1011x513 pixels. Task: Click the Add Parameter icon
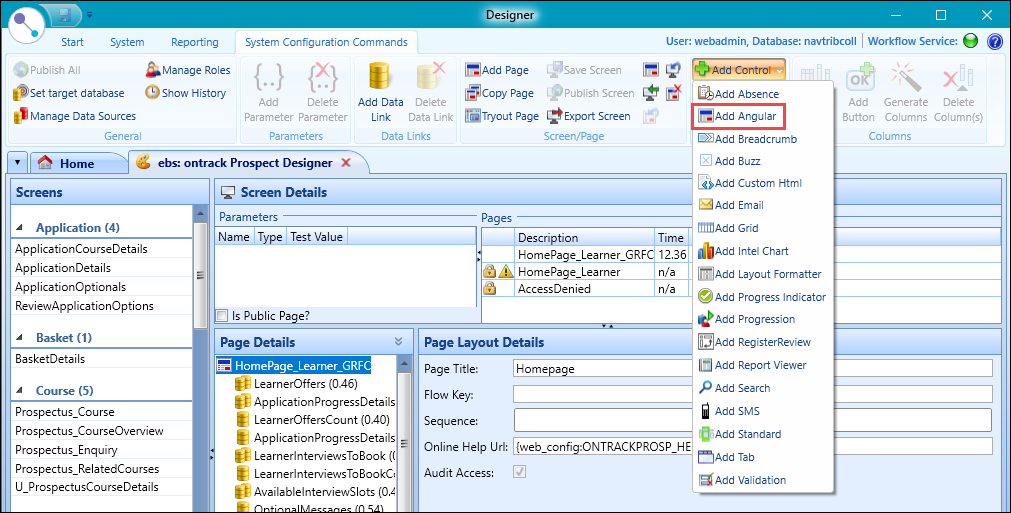pos(268,77)
